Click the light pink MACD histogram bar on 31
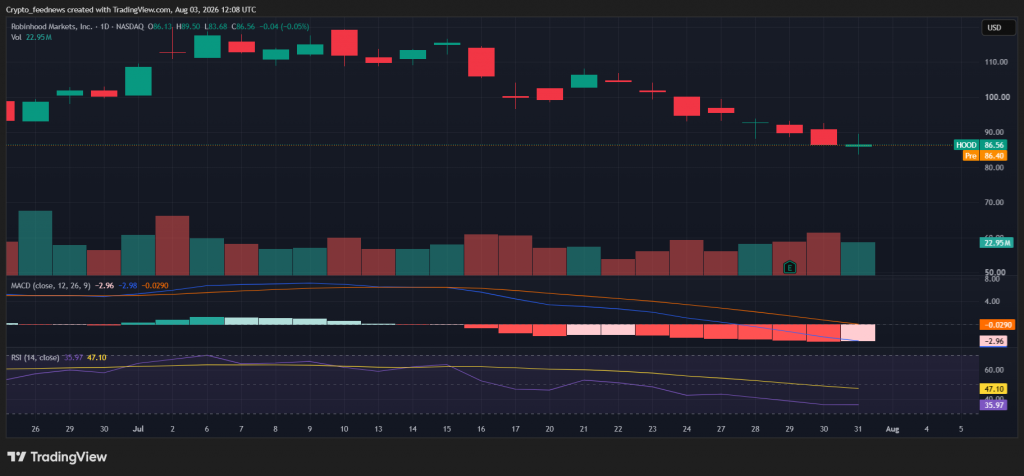The image size is (1024, 476). pyautogui.click(x=858, y=332)
